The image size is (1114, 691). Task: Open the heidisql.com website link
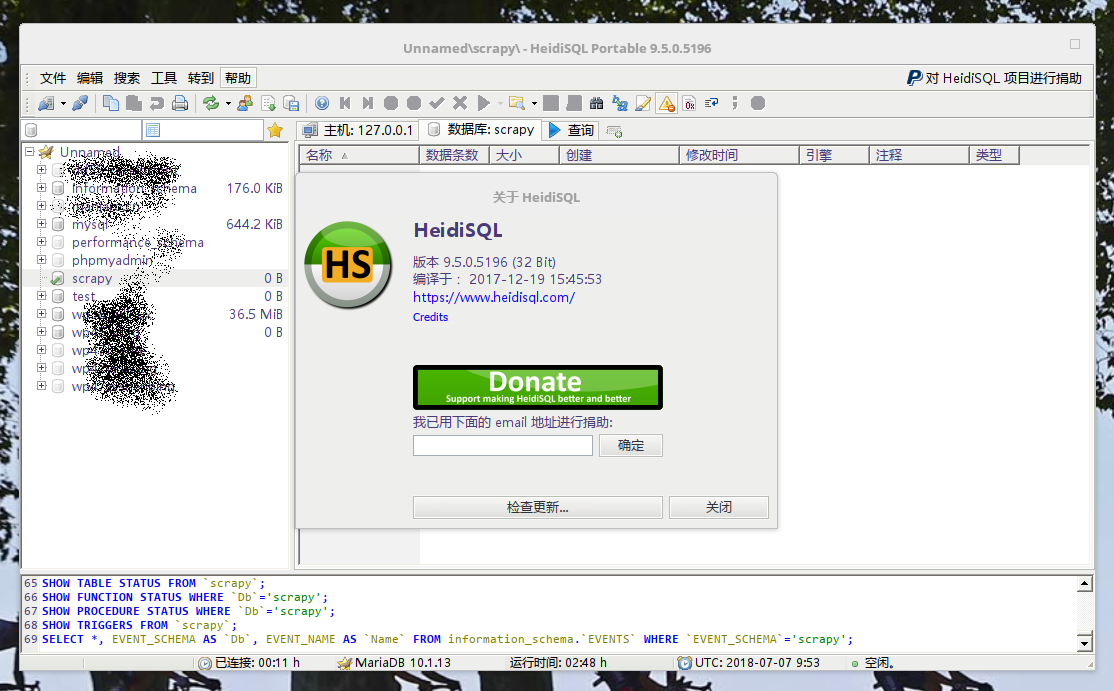[494, 298]
